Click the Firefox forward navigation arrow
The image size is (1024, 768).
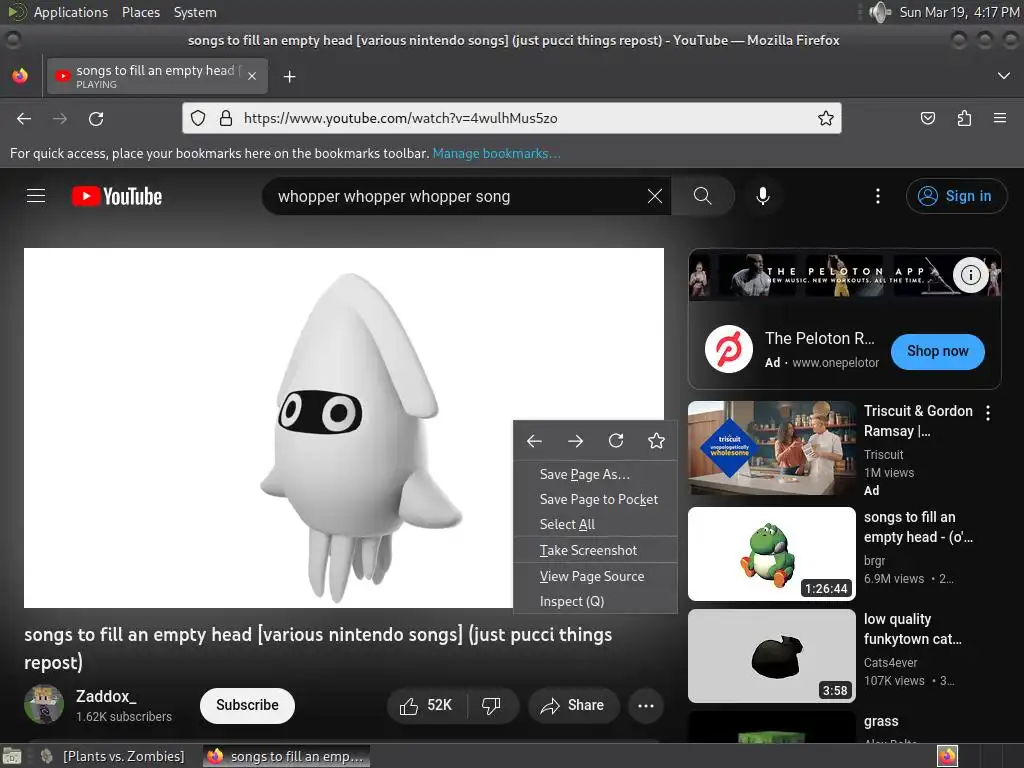(x=59, y=118)
